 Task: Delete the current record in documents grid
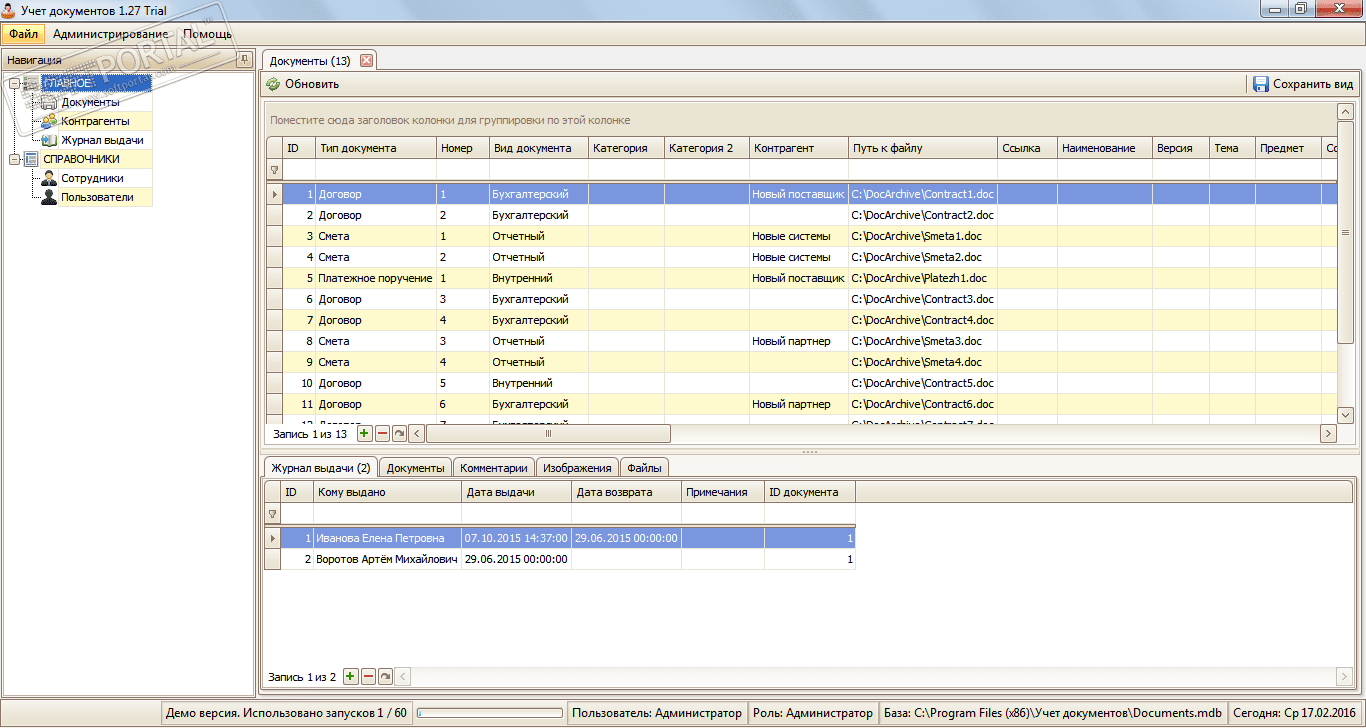pyautogui.click(x=382, y=433)
